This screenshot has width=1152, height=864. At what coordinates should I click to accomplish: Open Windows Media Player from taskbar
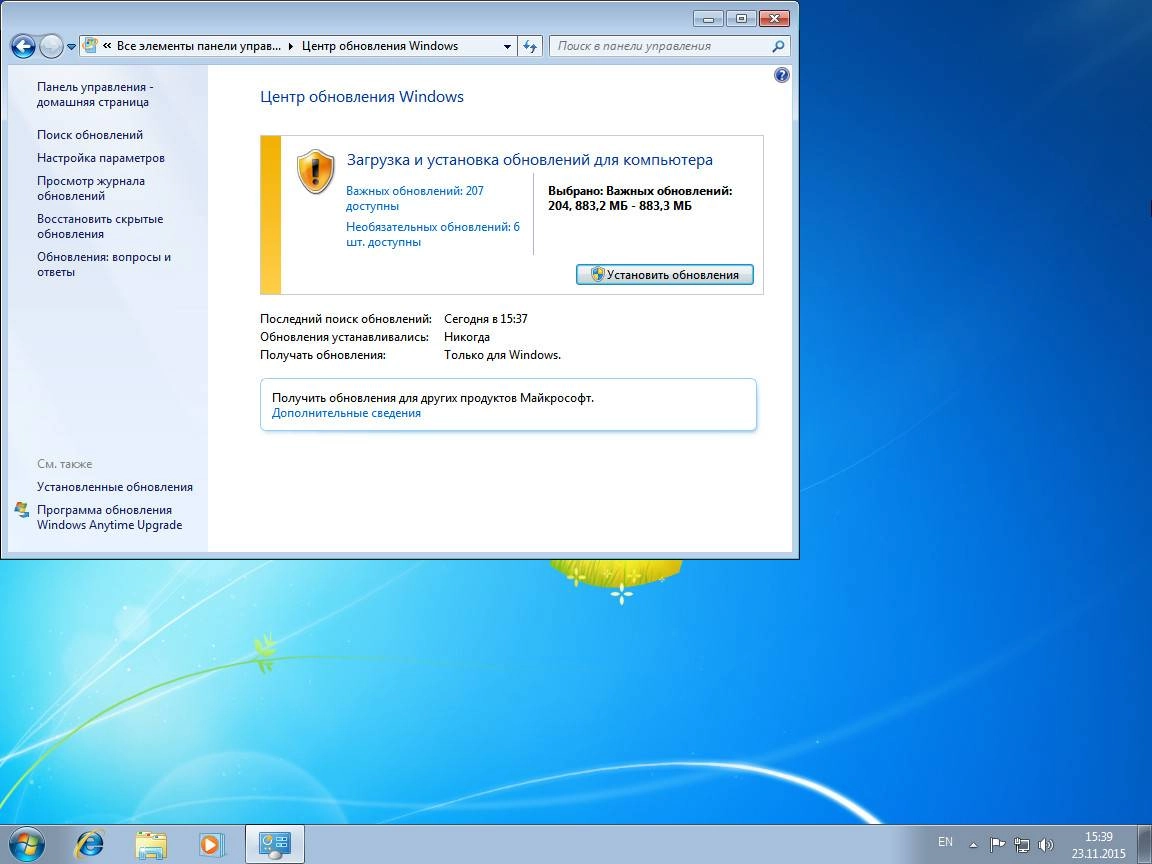coord(212,845)
